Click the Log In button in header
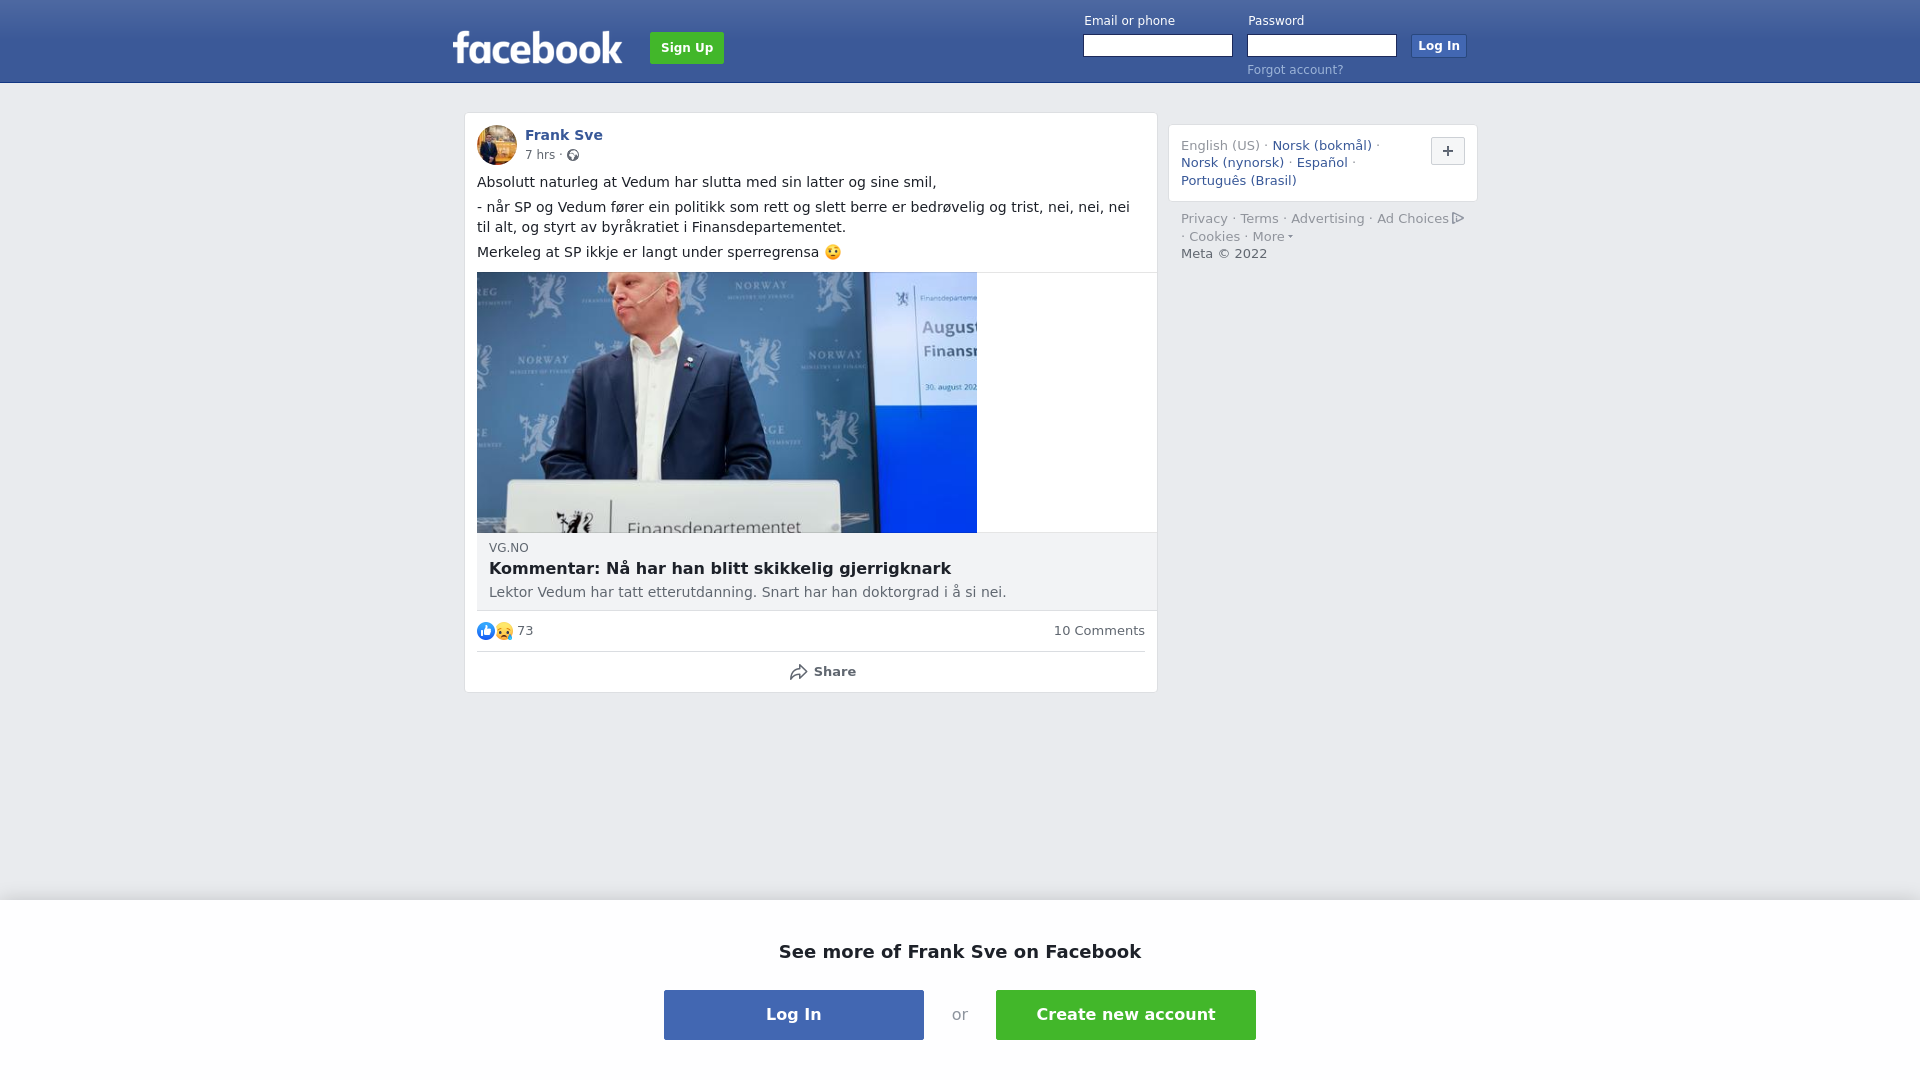The image size is (1920, 1080). point(1439,46)
